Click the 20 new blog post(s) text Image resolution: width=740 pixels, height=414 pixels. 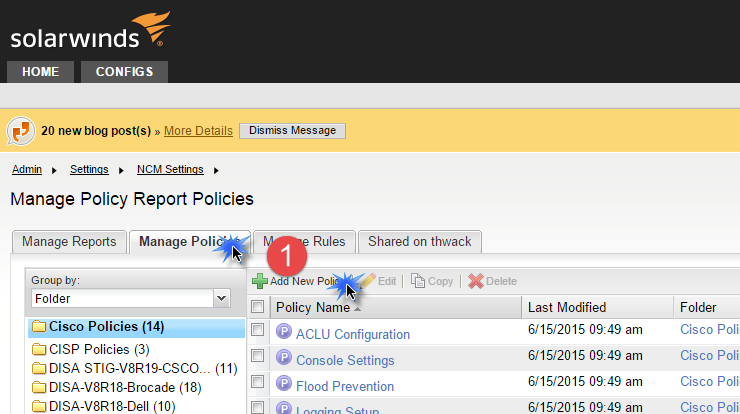[x=96, y=131]
